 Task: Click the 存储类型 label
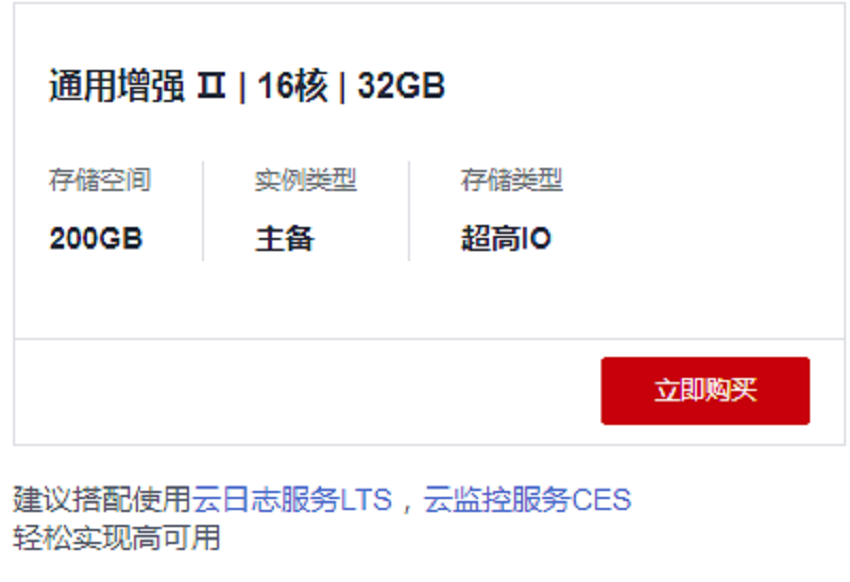point(512,180)
